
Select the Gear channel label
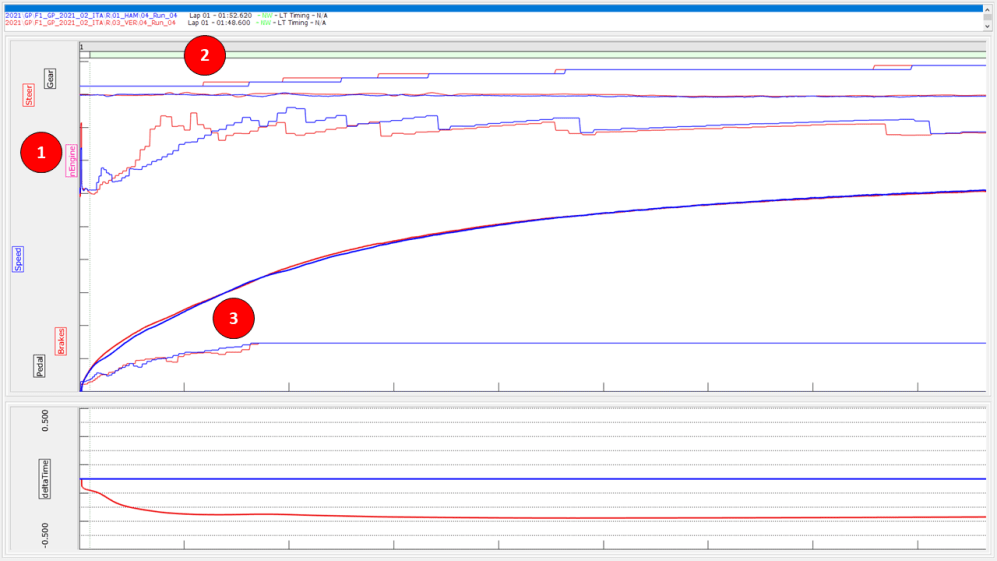[x=50, y=78]
